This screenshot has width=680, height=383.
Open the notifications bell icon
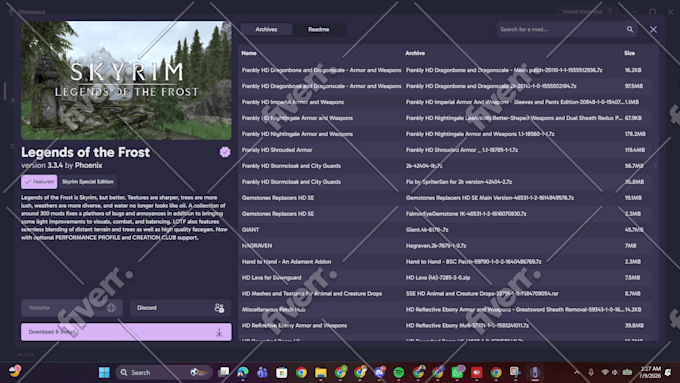[668, 372]
